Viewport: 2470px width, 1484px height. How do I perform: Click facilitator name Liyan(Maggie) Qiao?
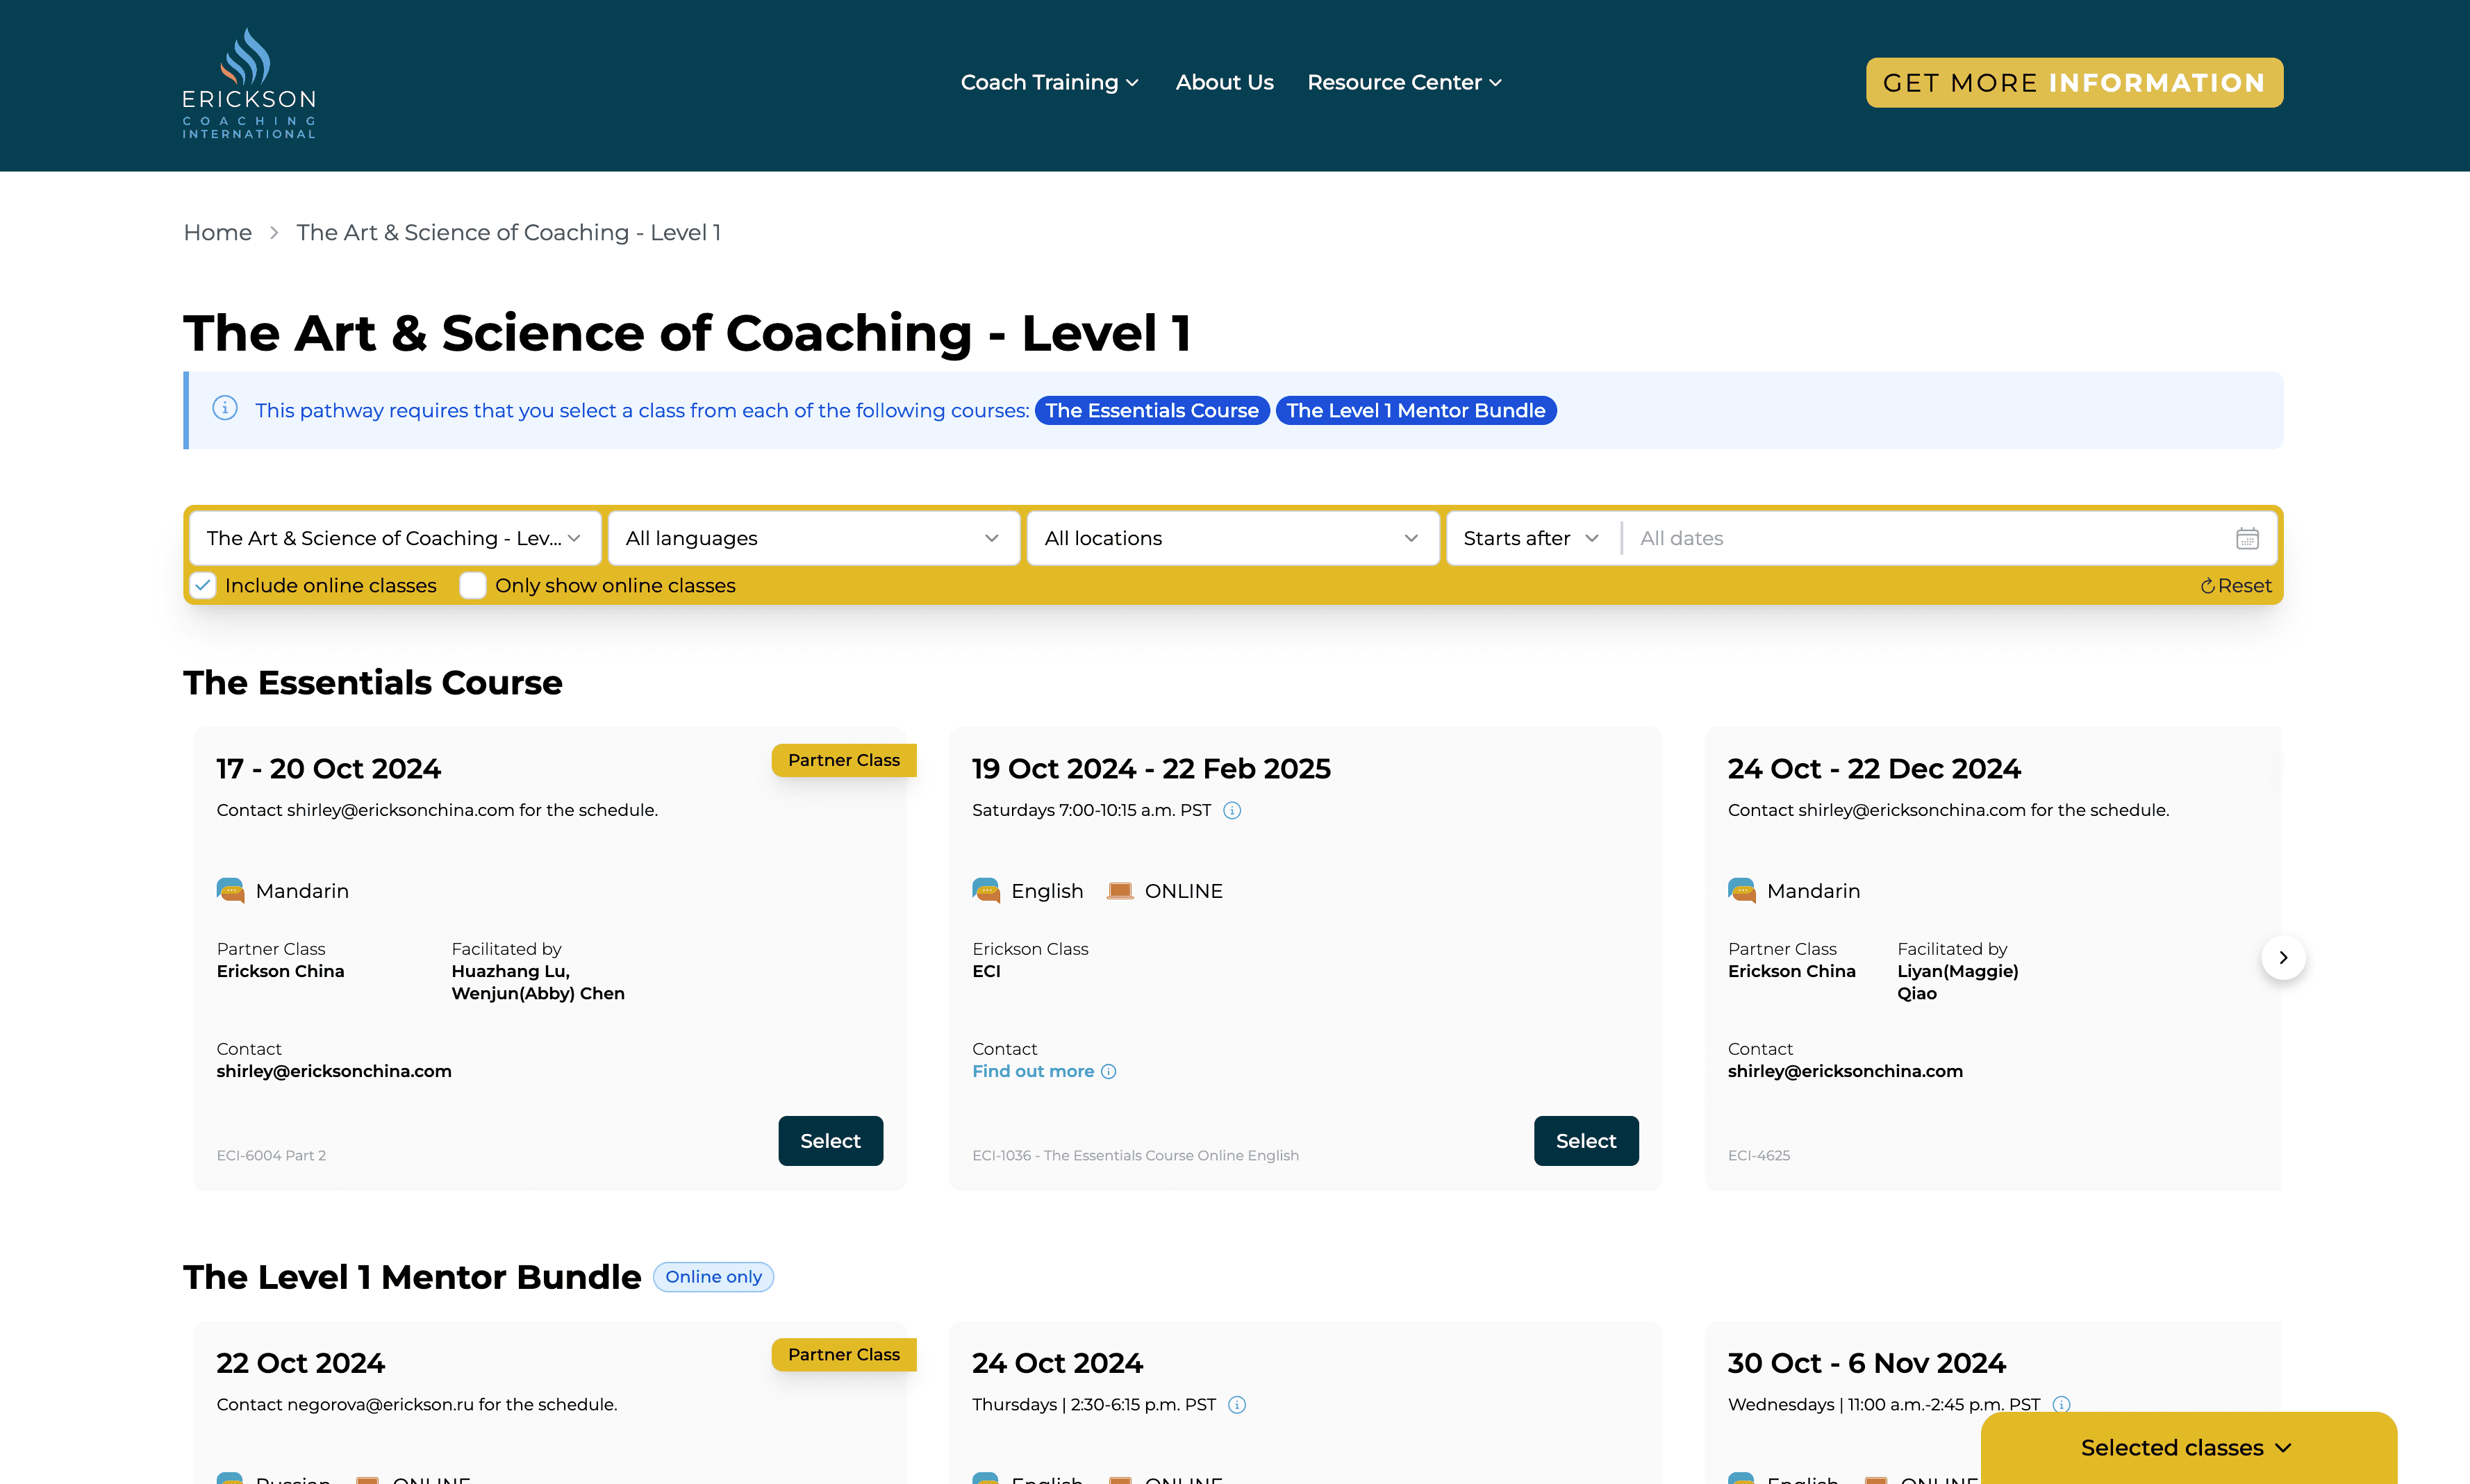pyautogui.click(x=1957, y=982)
